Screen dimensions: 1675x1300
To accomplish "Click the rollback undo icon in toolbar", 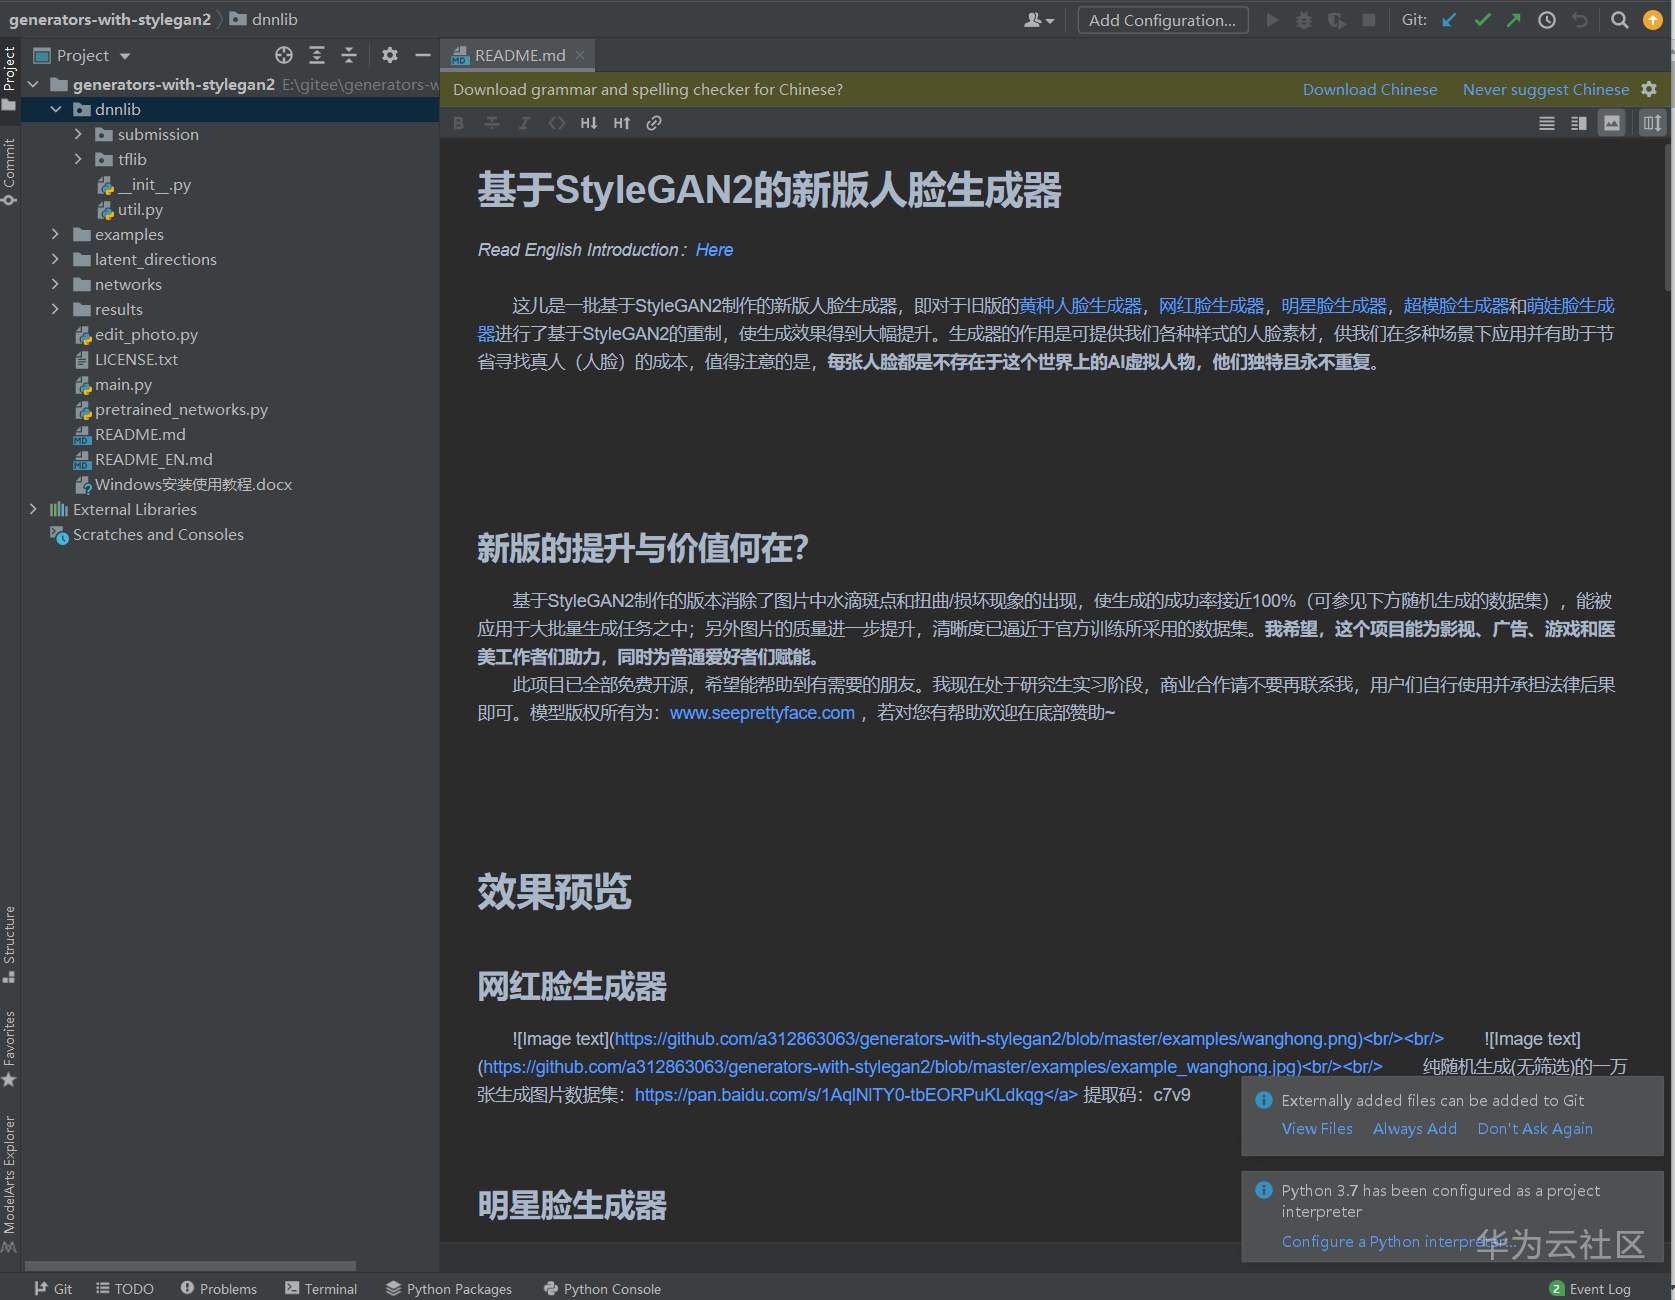I will [x=1580, y=20].
